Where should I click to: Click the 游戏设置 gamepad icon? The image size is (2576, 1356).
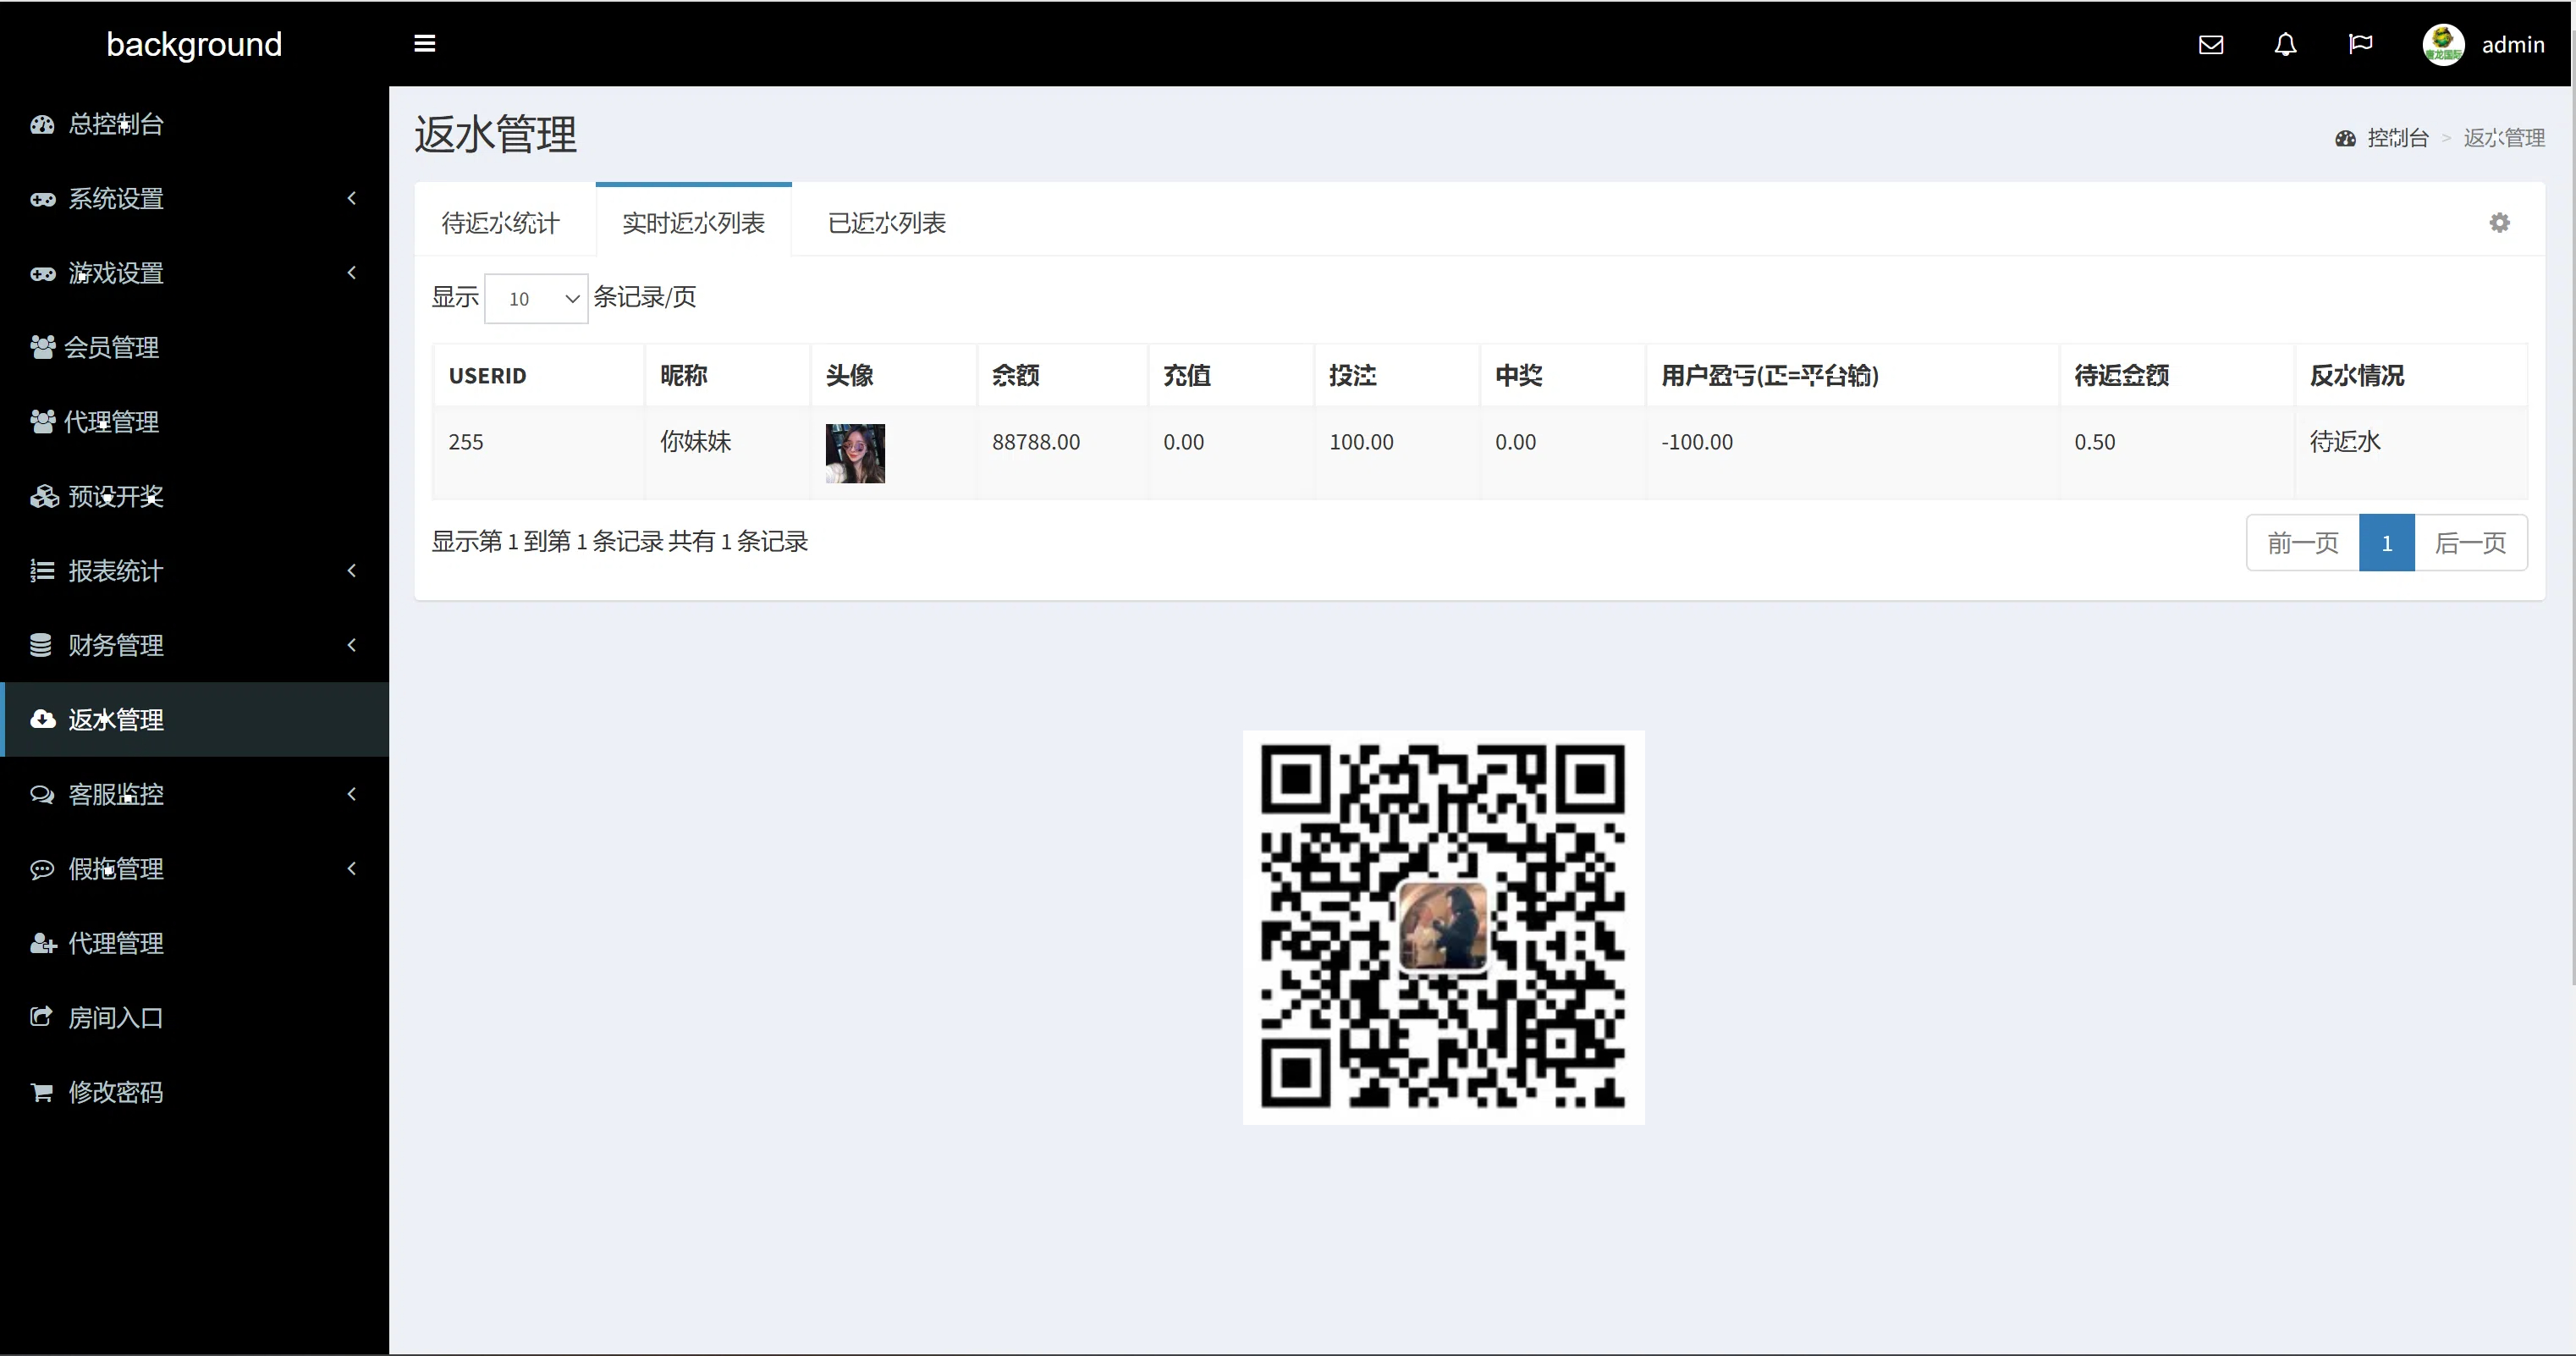(x=42, y=273)
